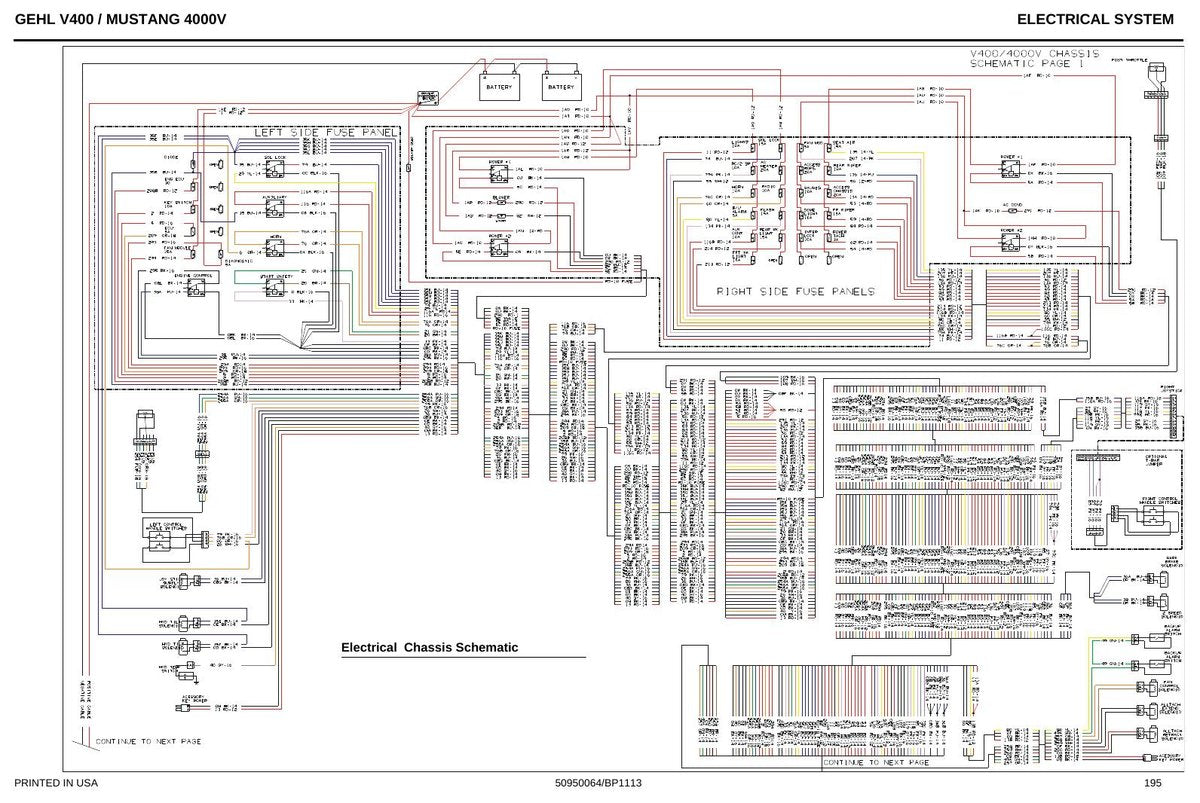Click the RIGHT SIDE FUSE PANELS label

[796, 291]
